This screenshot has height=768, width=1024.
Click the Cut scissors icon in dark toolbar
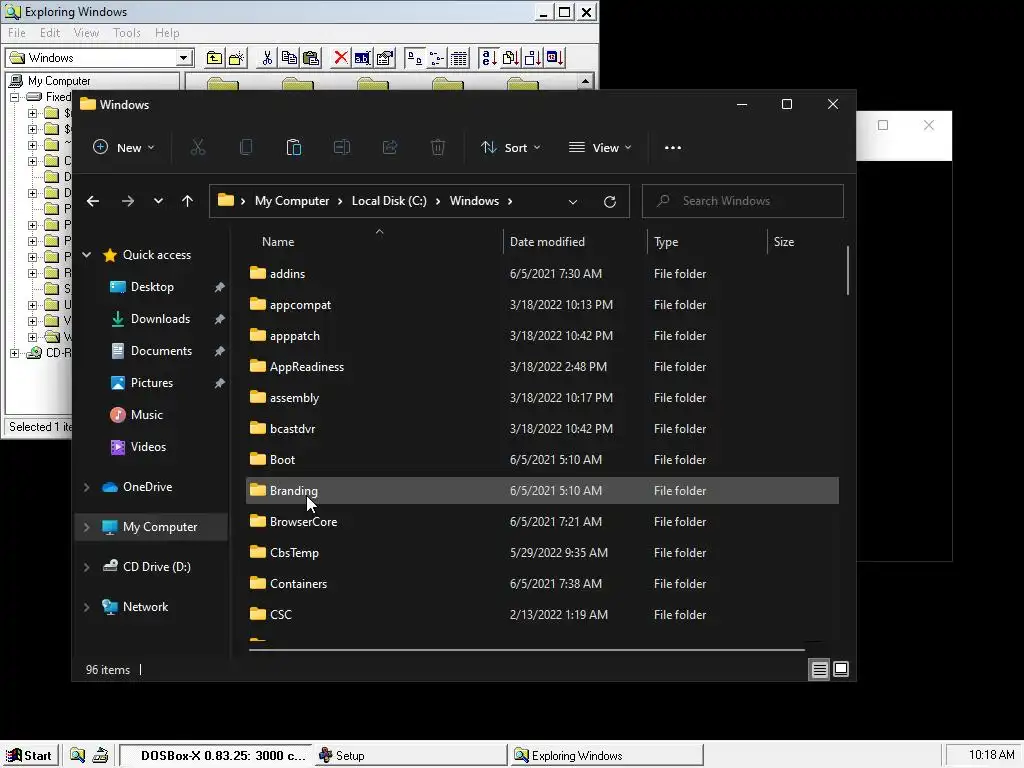(x=198, y=148)
